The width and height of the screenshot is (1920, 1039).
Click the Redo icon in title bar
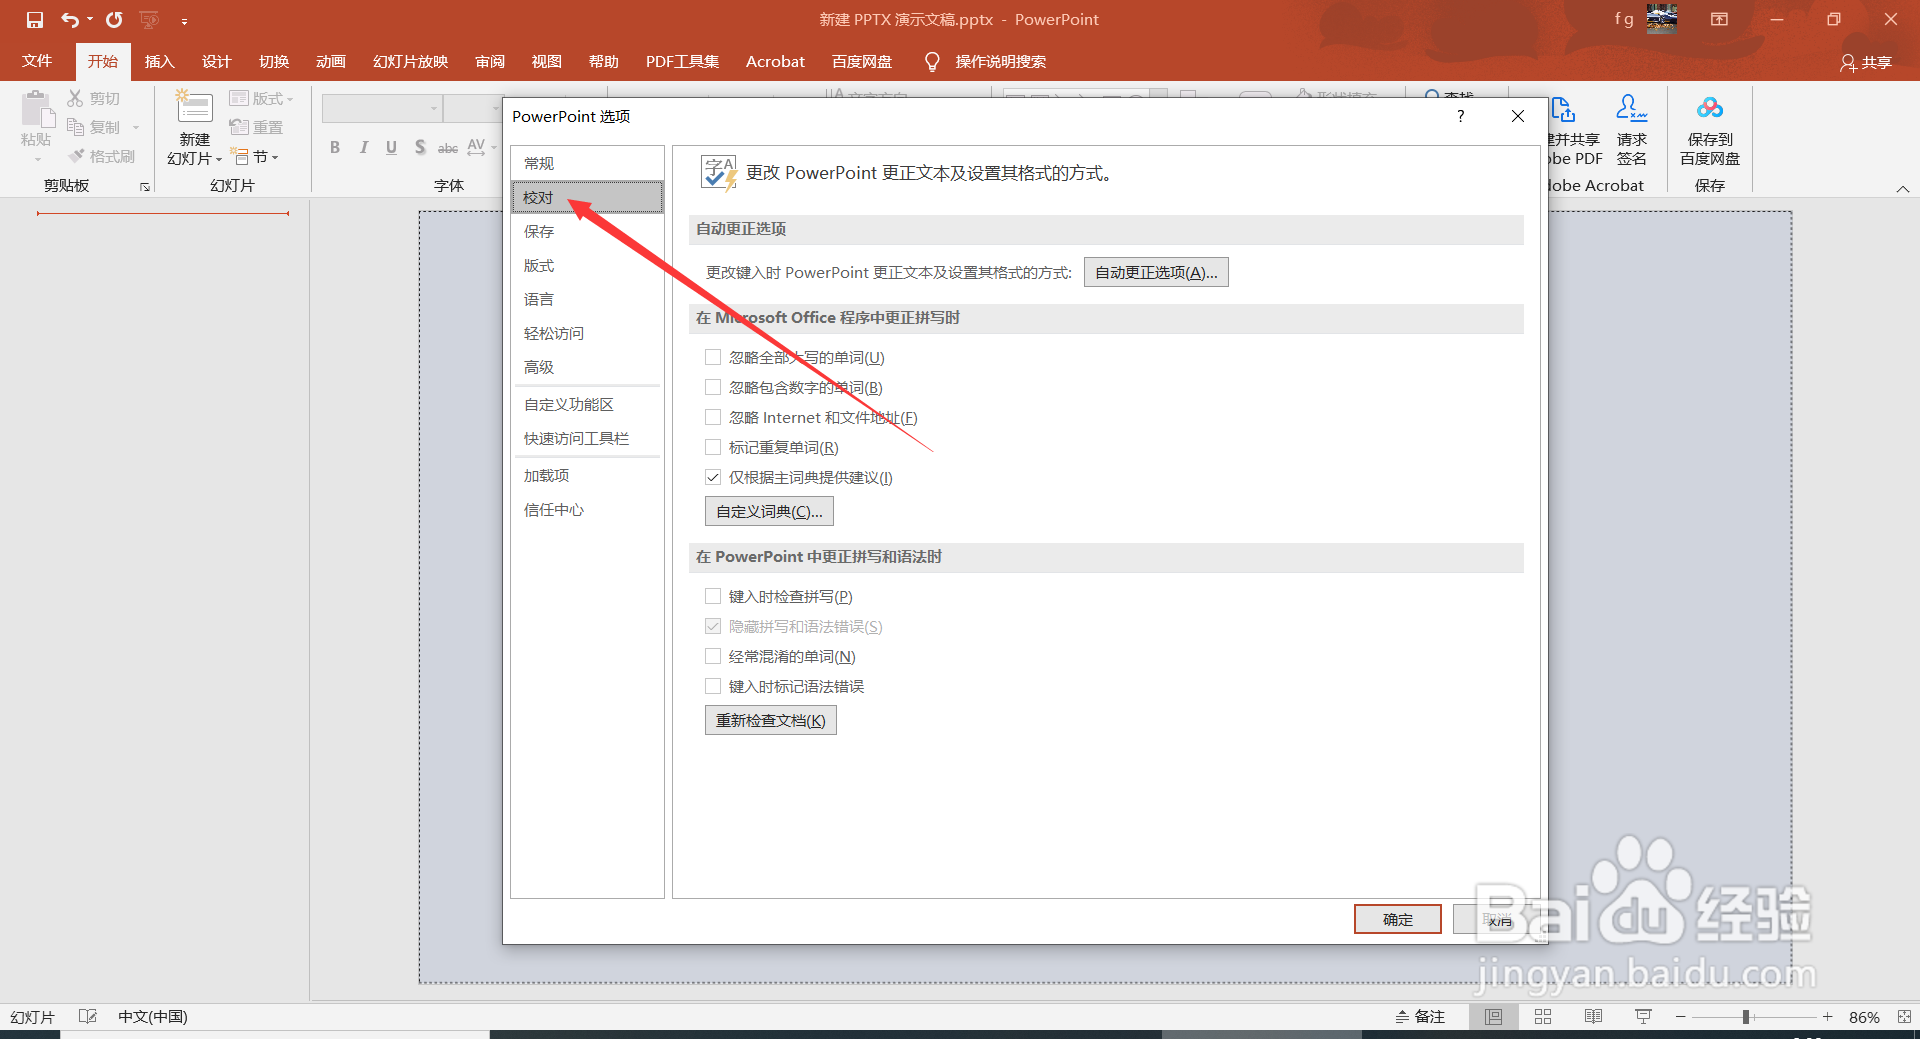point(114,20)
